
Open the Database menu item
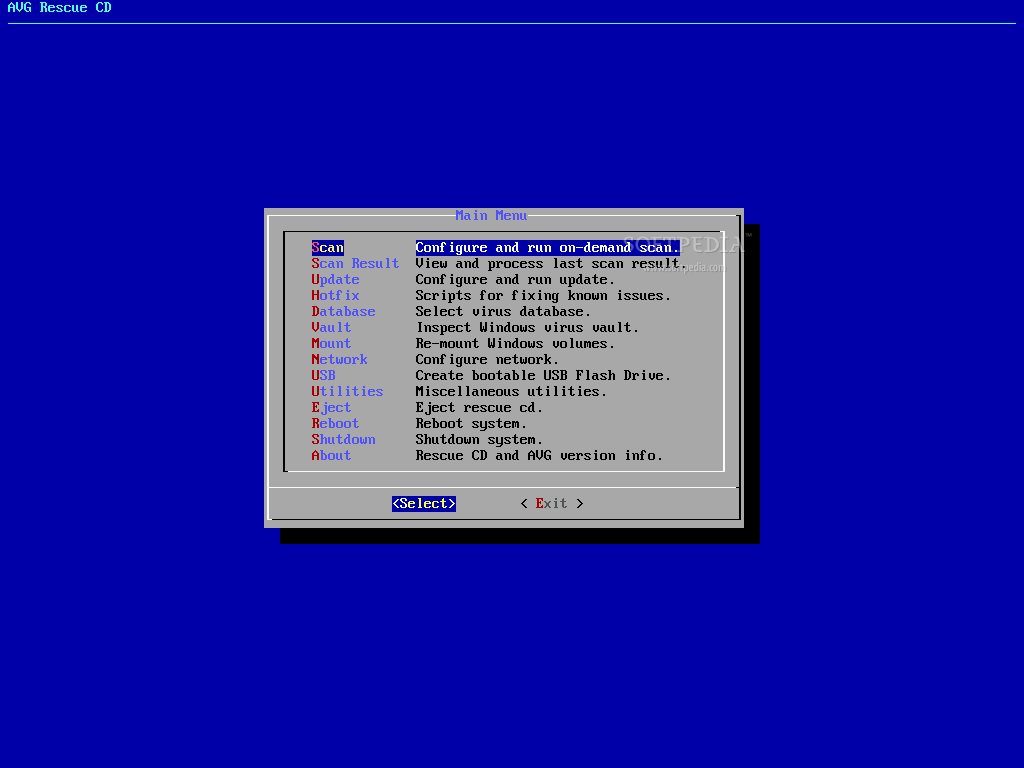[344, 312]
